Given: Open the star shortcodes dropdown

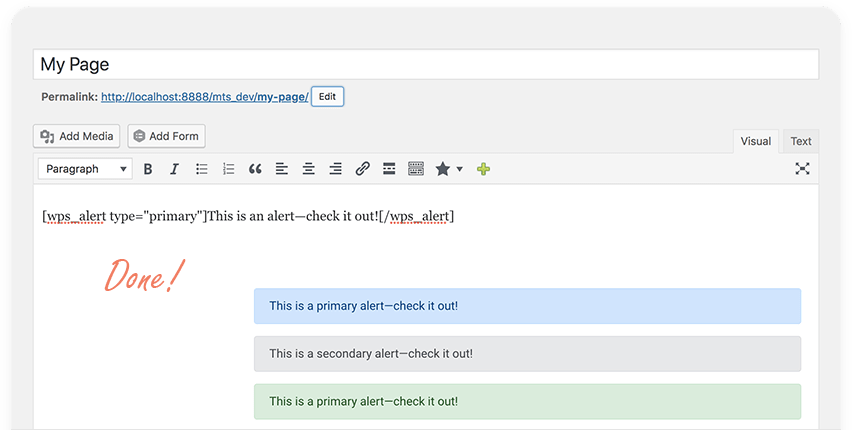Looking at the screenshot, I should point(448,169).
